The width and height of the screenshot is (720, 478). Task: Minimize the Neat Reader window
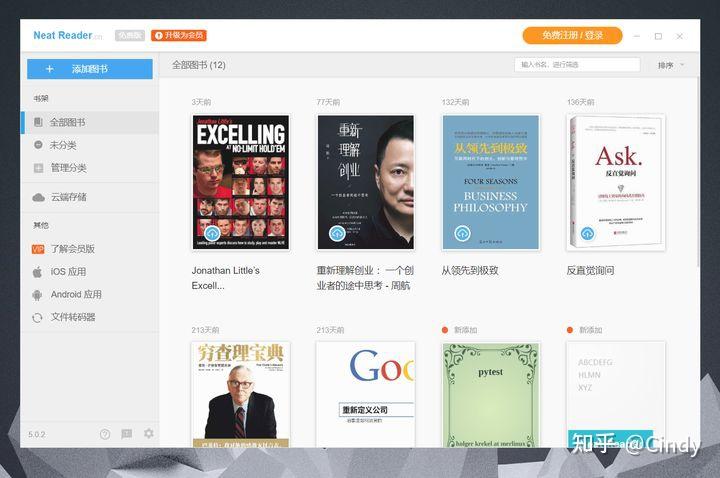pos(636,36)
